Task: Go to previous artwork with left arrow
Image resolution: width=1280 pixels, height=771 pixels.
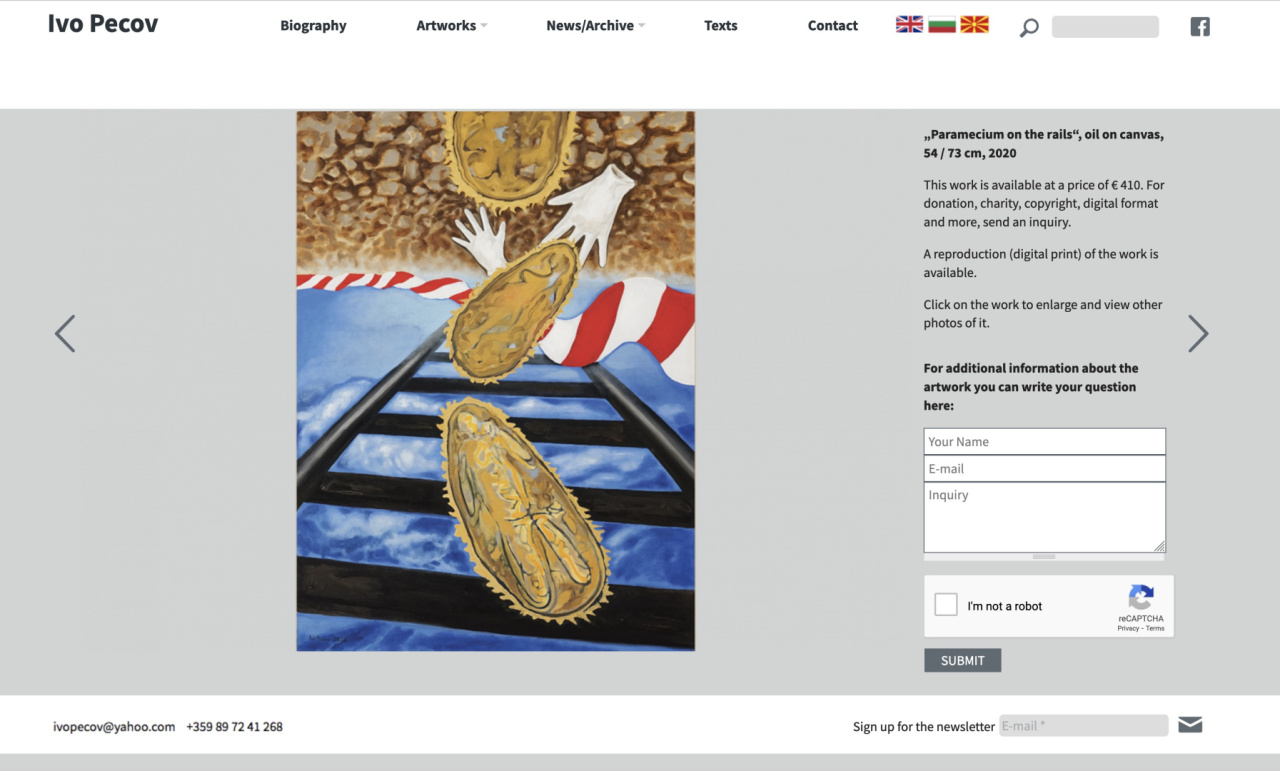Action: click(65, 334)
